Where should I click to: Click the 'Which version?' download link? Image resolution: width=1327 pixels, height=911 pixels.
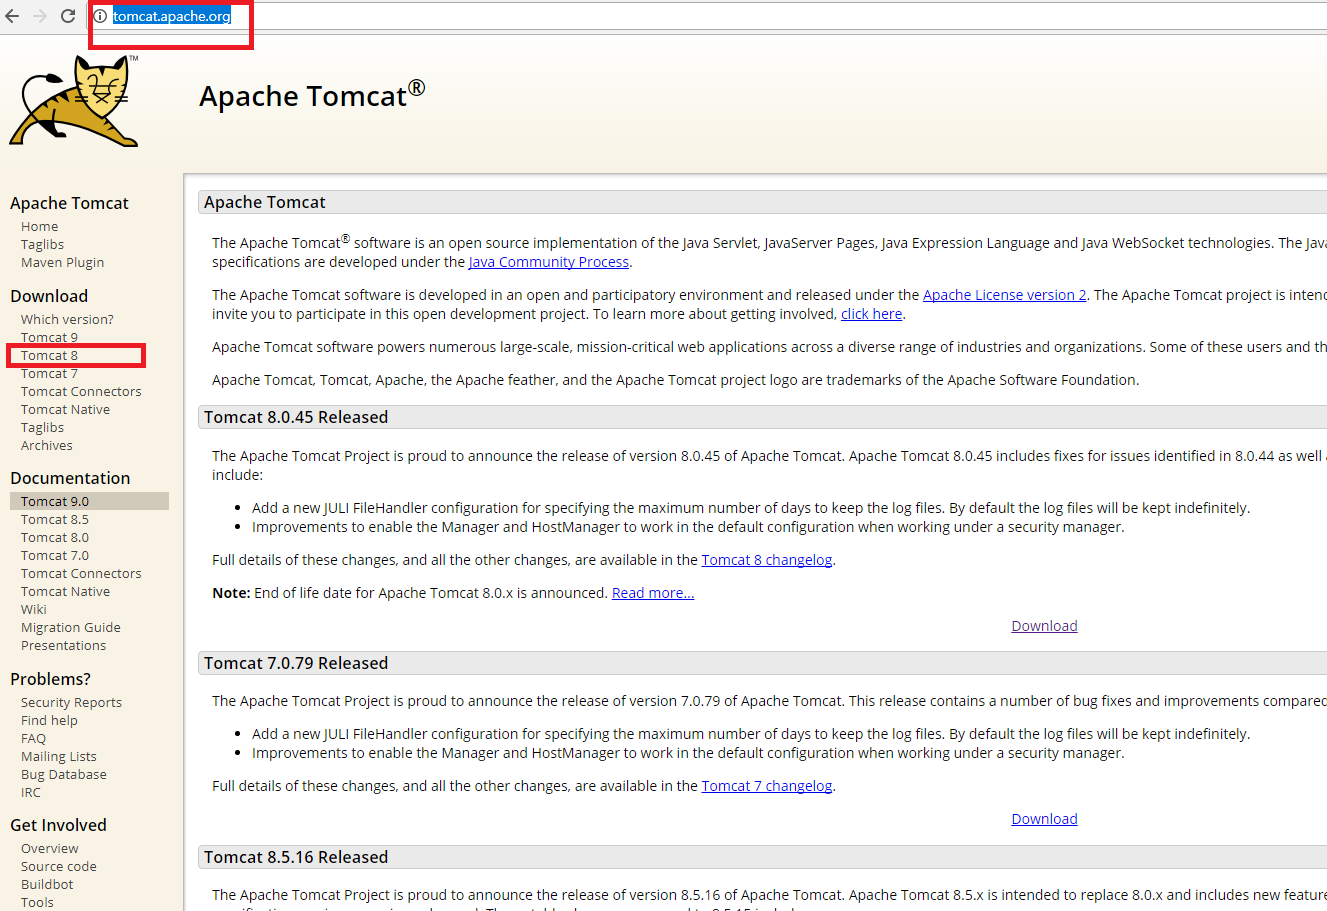pos(67,320)
